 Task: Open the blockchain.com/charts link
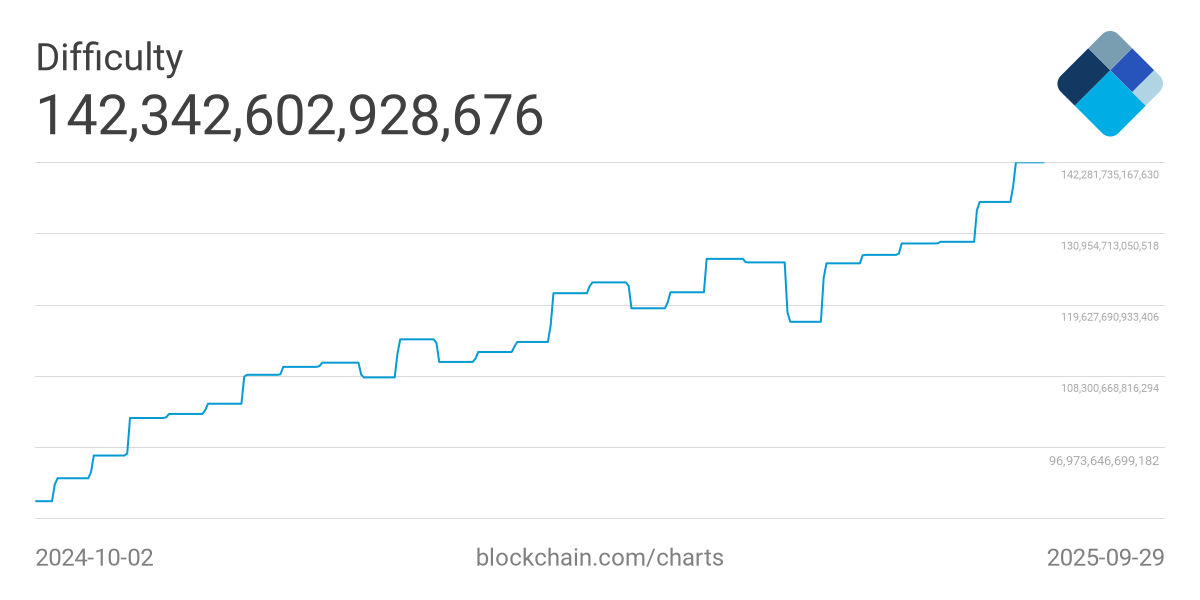click(599, 557)
